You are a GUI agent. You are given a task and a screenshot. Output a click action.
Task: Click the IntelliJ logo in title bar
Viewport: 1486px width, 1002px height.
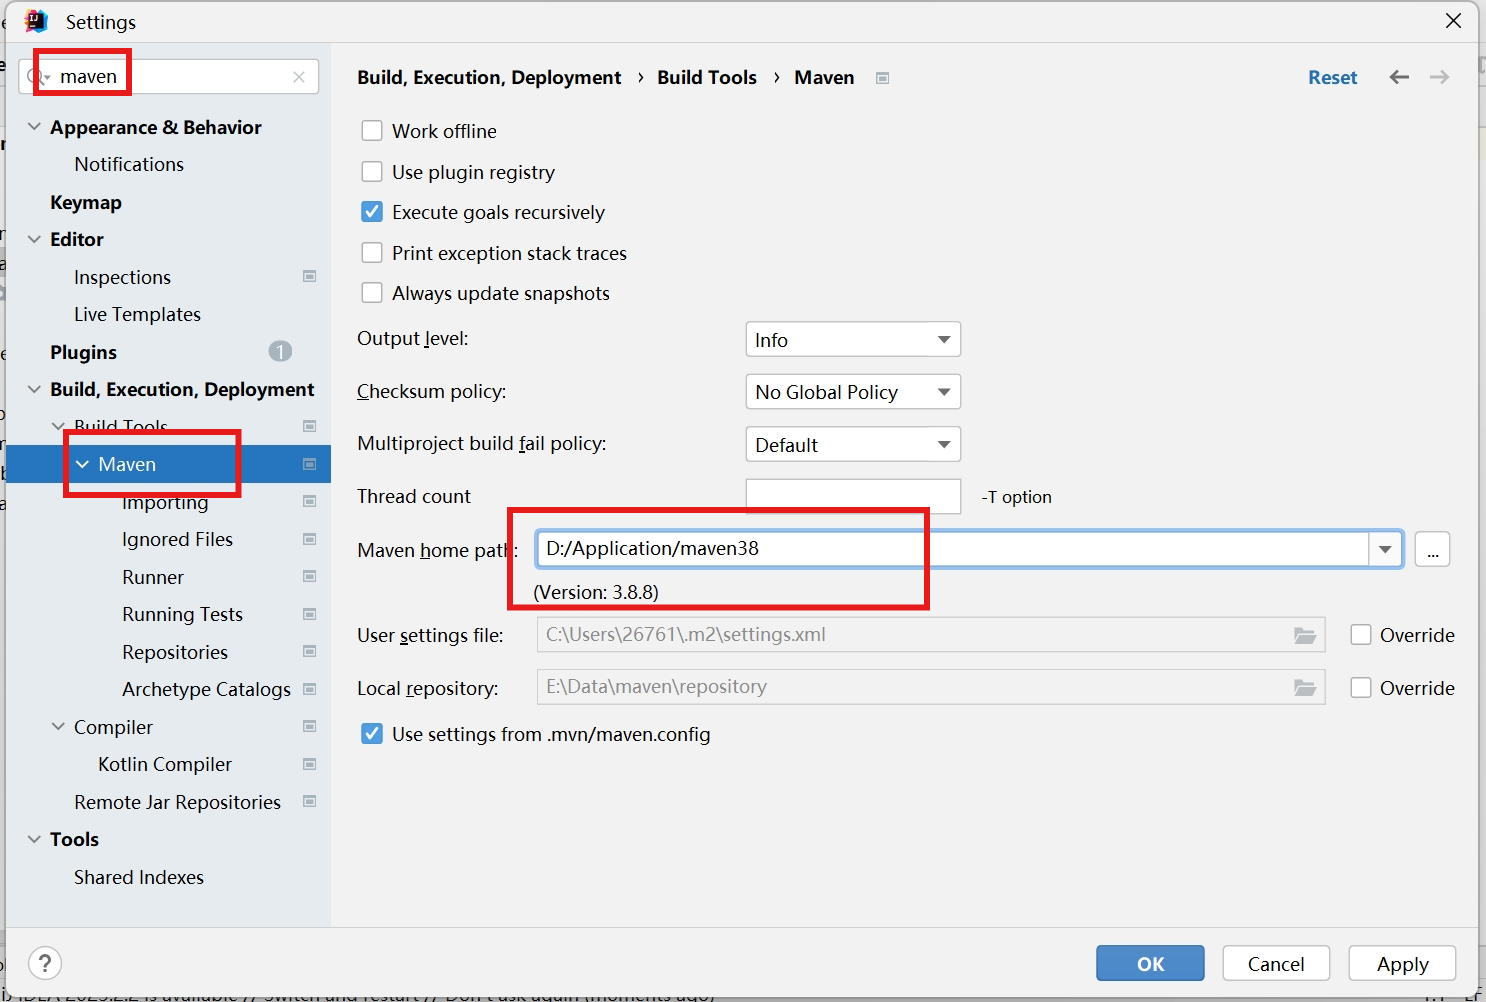pos(36,21)
